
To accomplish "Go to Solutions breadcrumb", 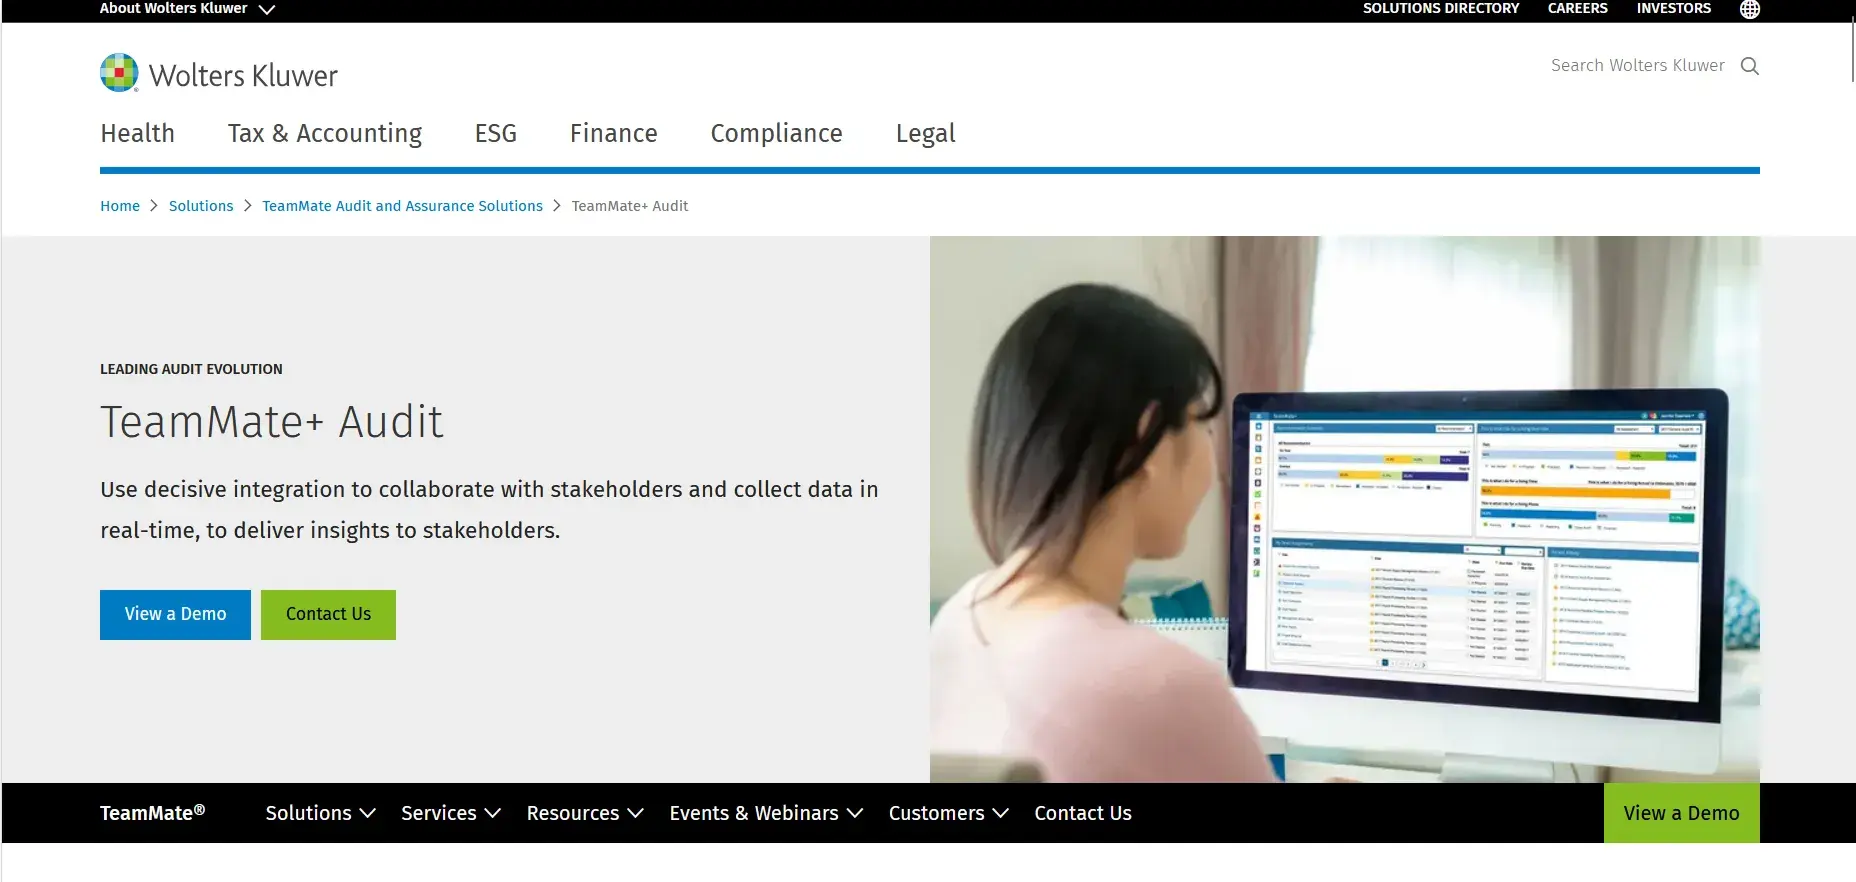I will click(201, 206).
